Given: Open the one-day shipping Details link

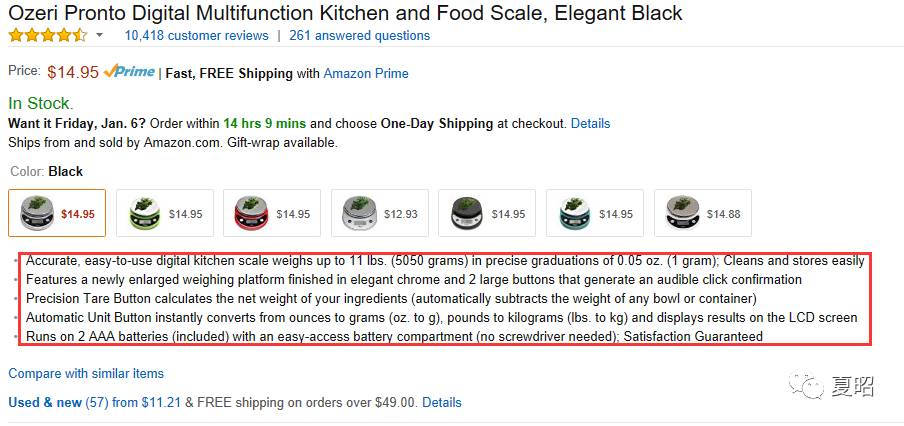Looking at the screenshot, I should 590,124.
